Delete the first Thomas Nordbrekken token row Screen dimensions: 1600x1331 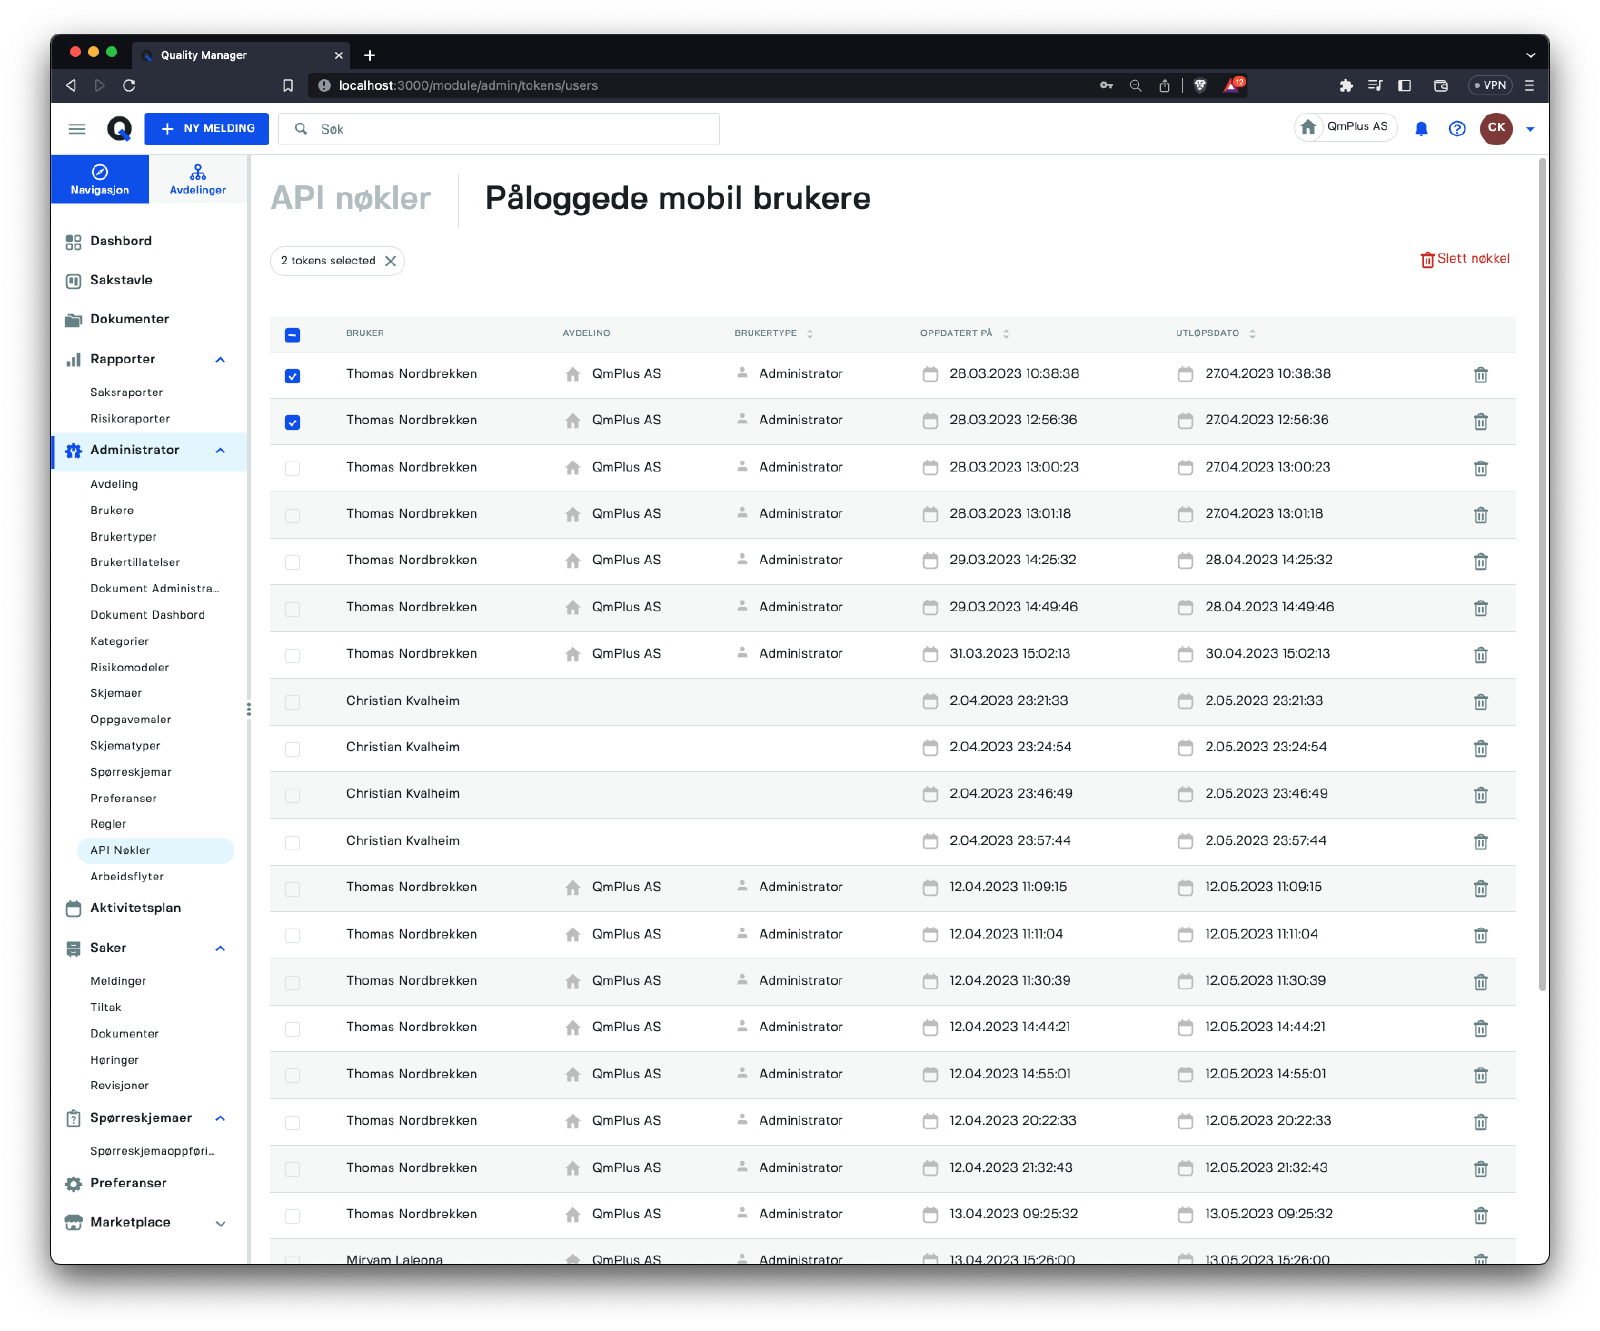click(x=1480, y=375)
